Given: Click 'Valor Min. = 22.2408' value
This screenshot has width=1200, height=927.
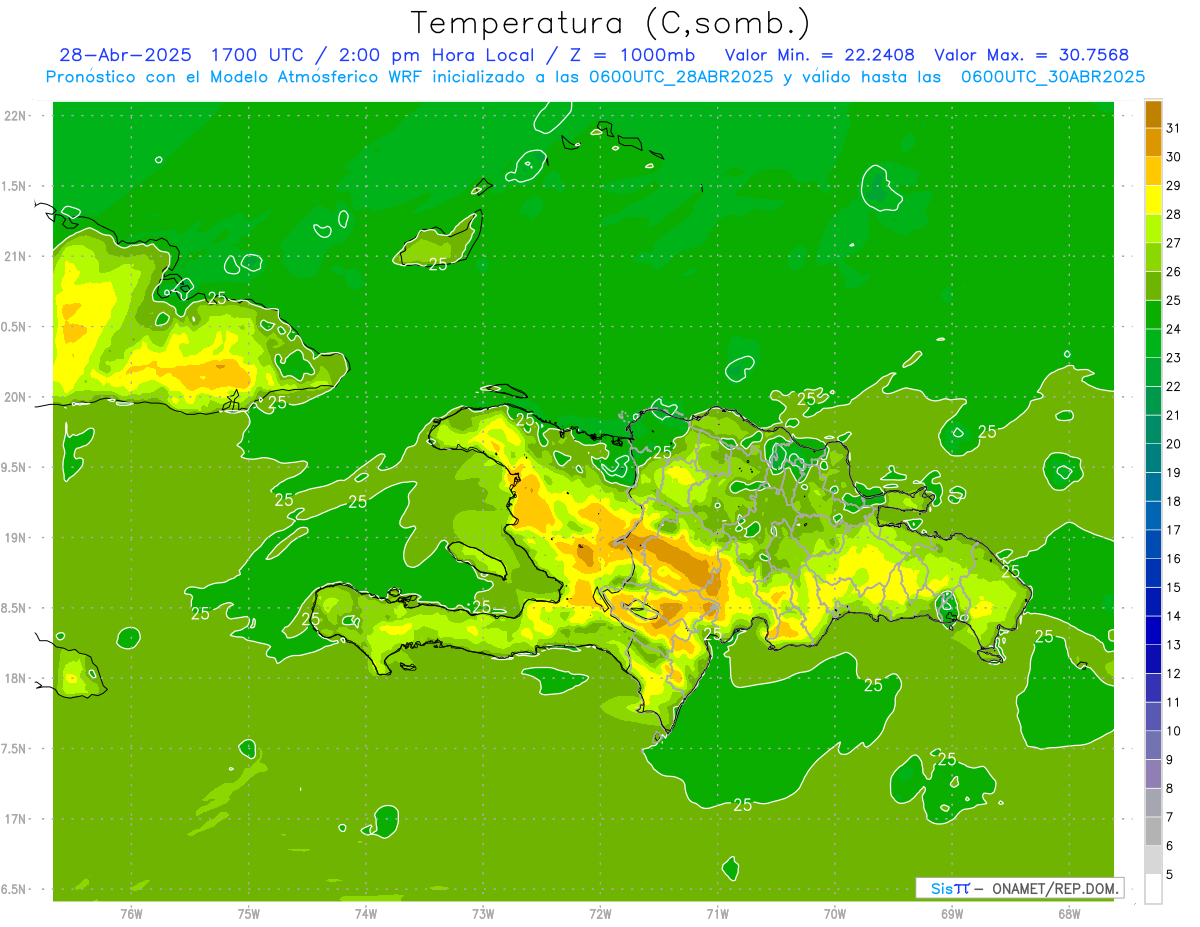Looking at the screenshot, I should [820, 55].
